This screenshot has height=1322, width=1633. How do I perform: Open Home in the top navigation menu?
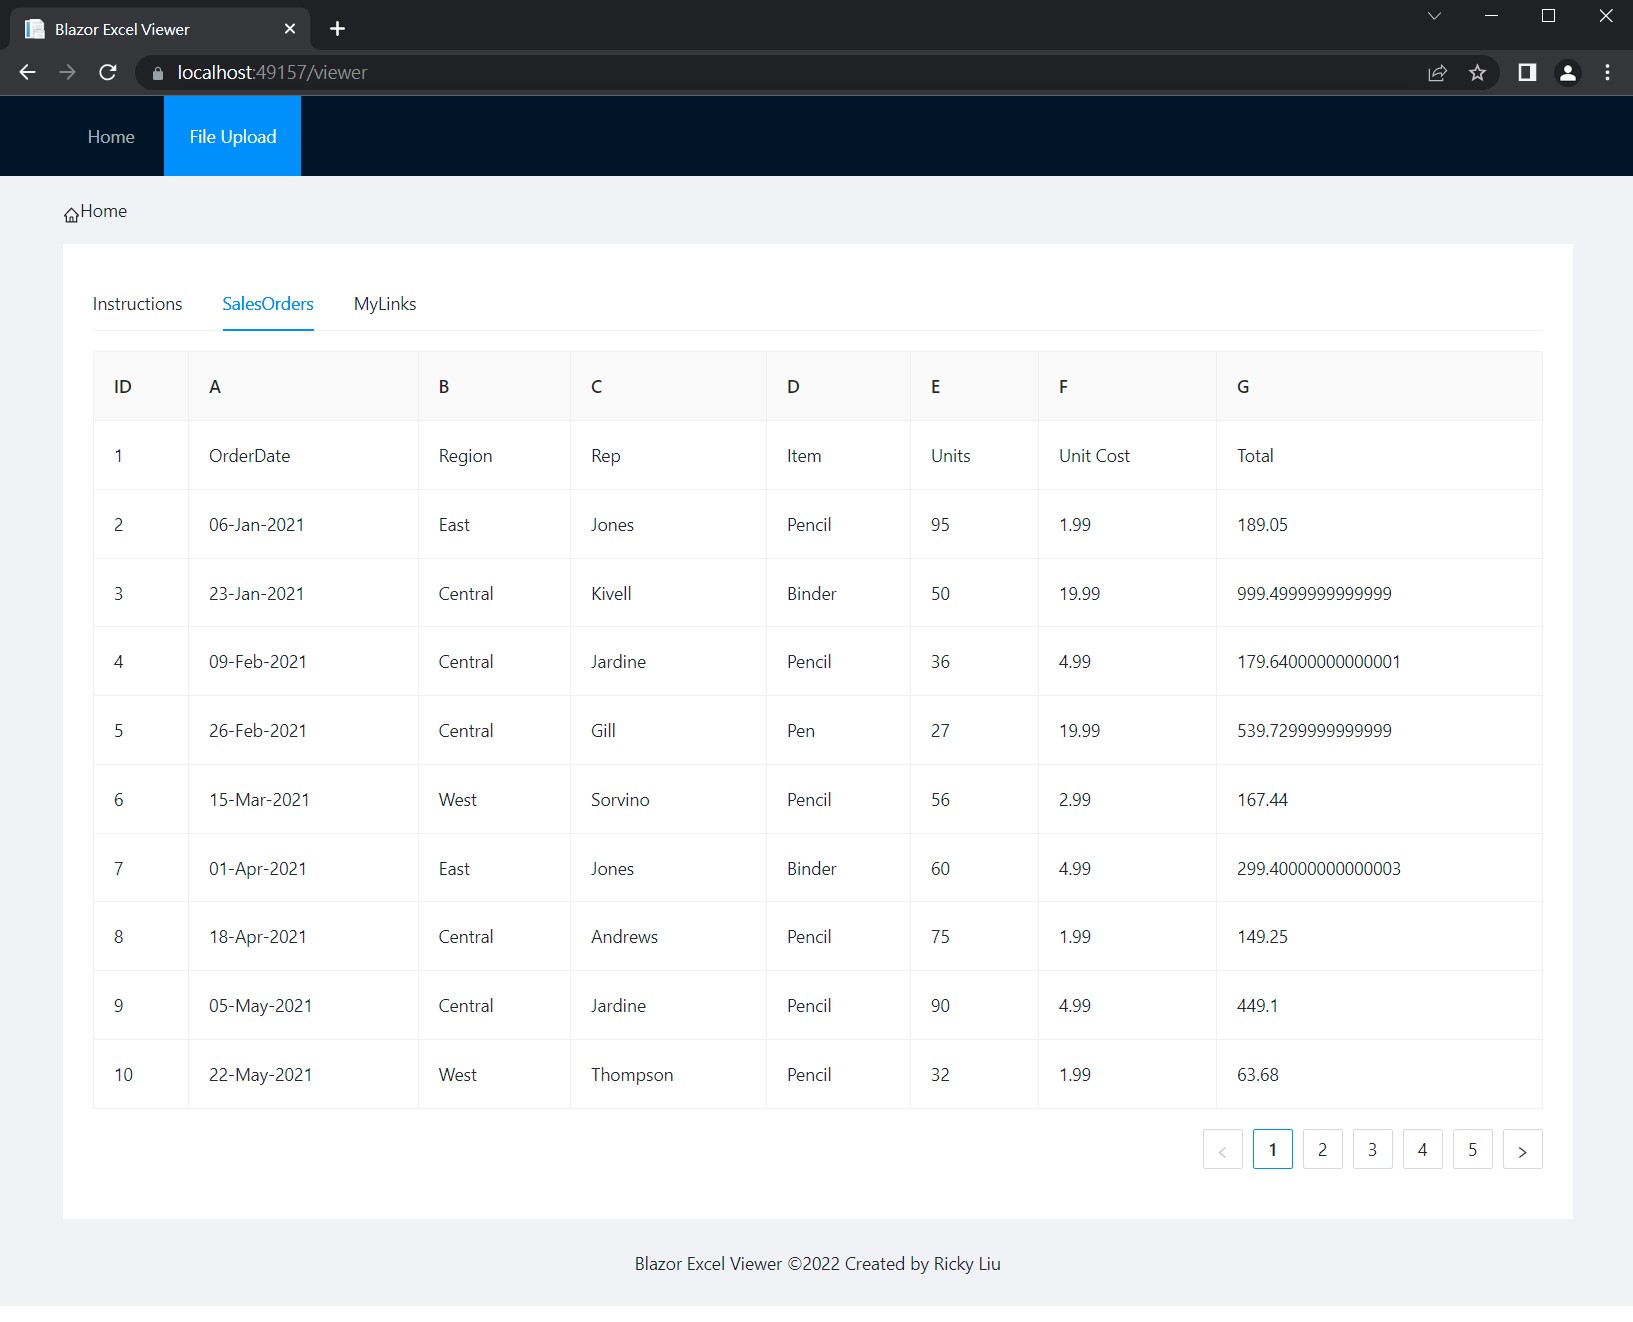click(111, 137)
